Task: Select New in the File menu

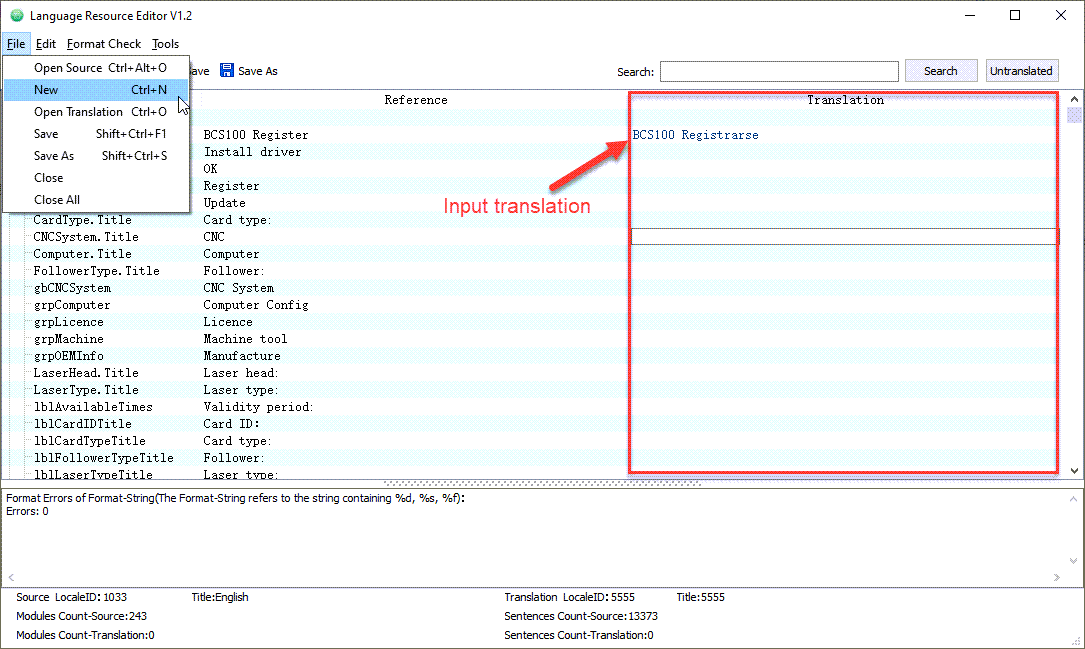Action: [x=96, y=90]
